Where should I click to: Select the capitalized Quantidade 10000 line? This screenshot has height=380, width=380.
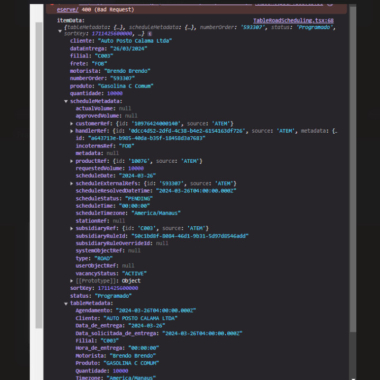(x=102, y=371)
